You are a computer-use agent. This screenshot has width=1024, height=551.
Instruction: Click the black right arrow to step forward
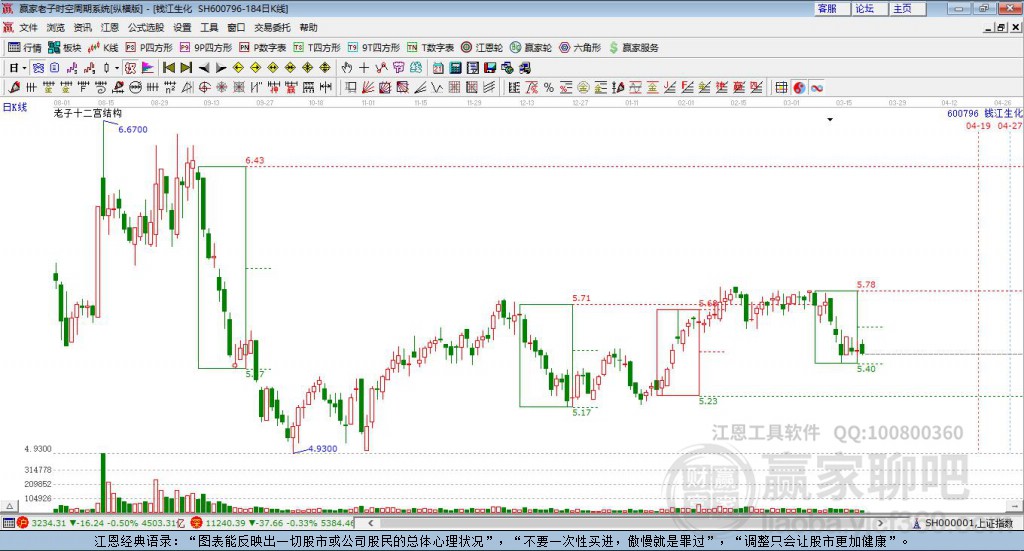[221, 68]
